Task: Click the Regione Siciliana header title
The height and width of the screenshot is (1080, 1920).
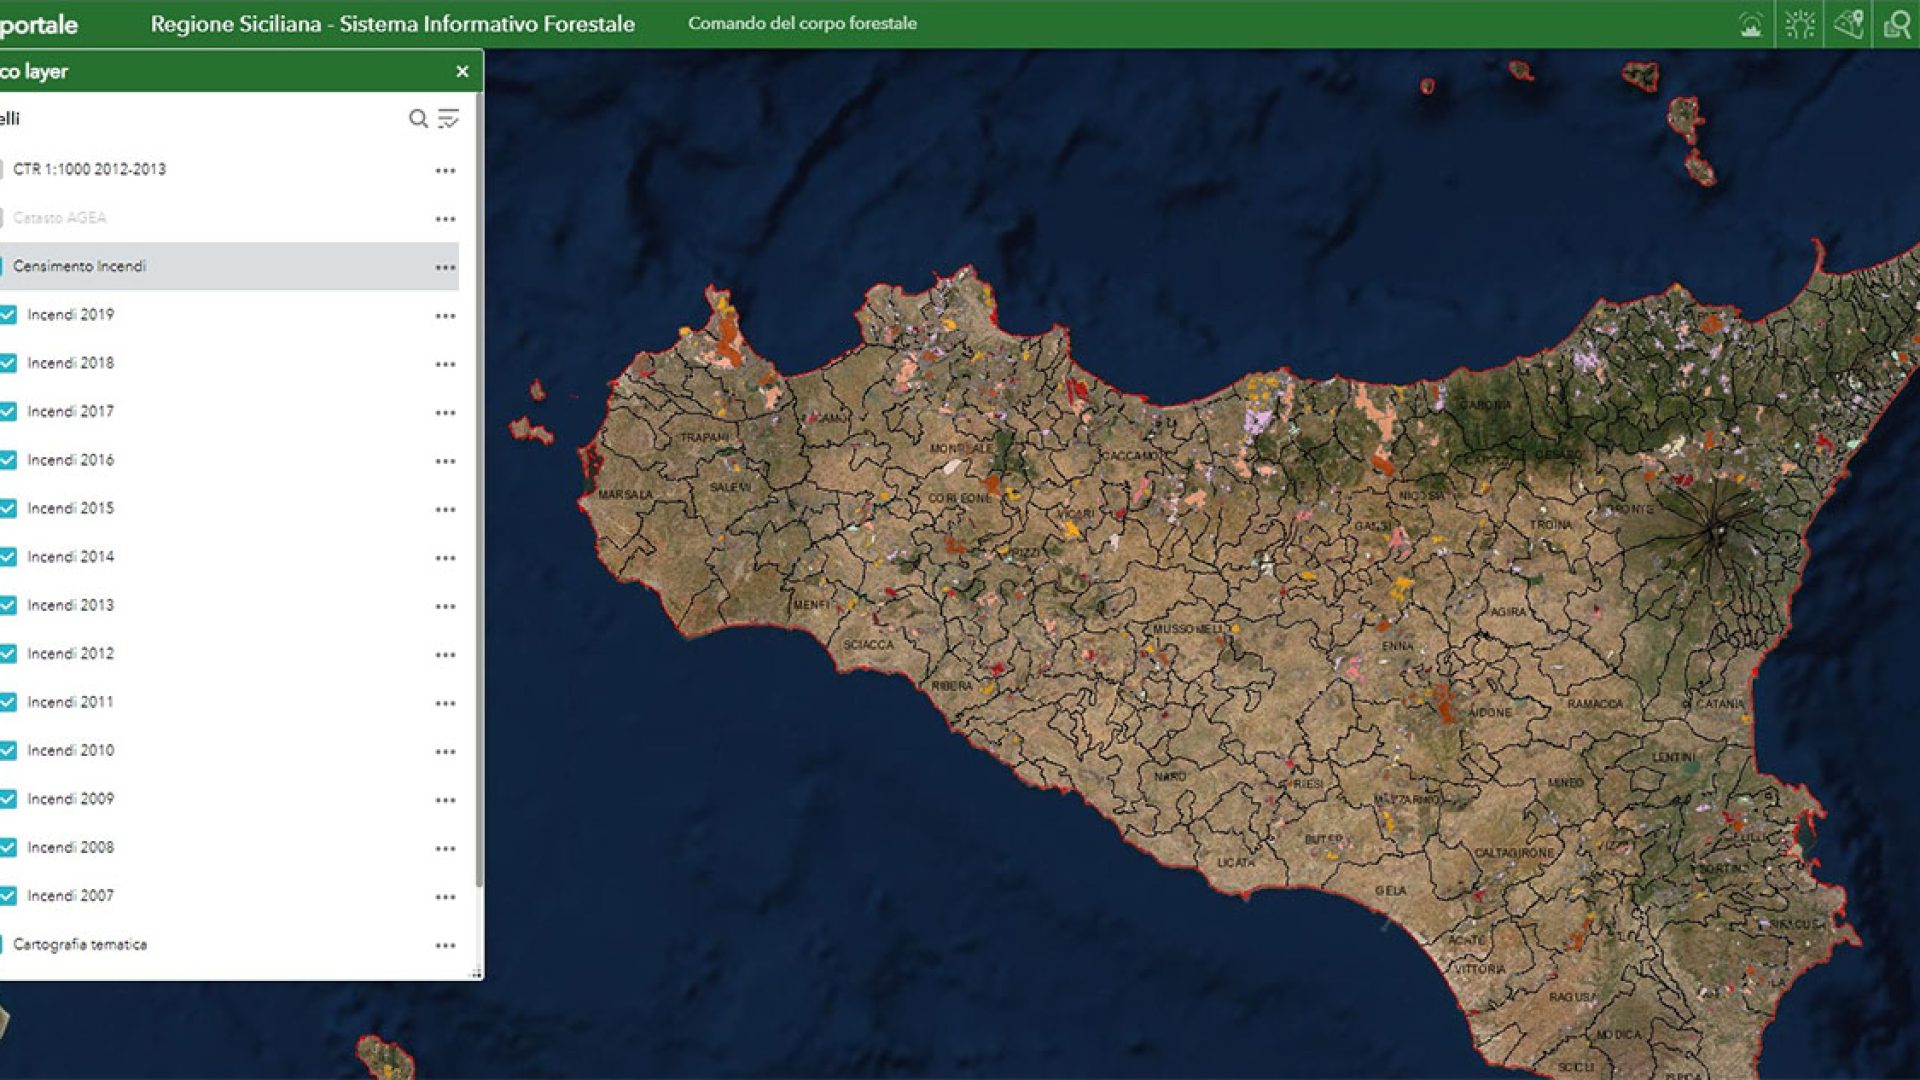Action: [392, 24]
